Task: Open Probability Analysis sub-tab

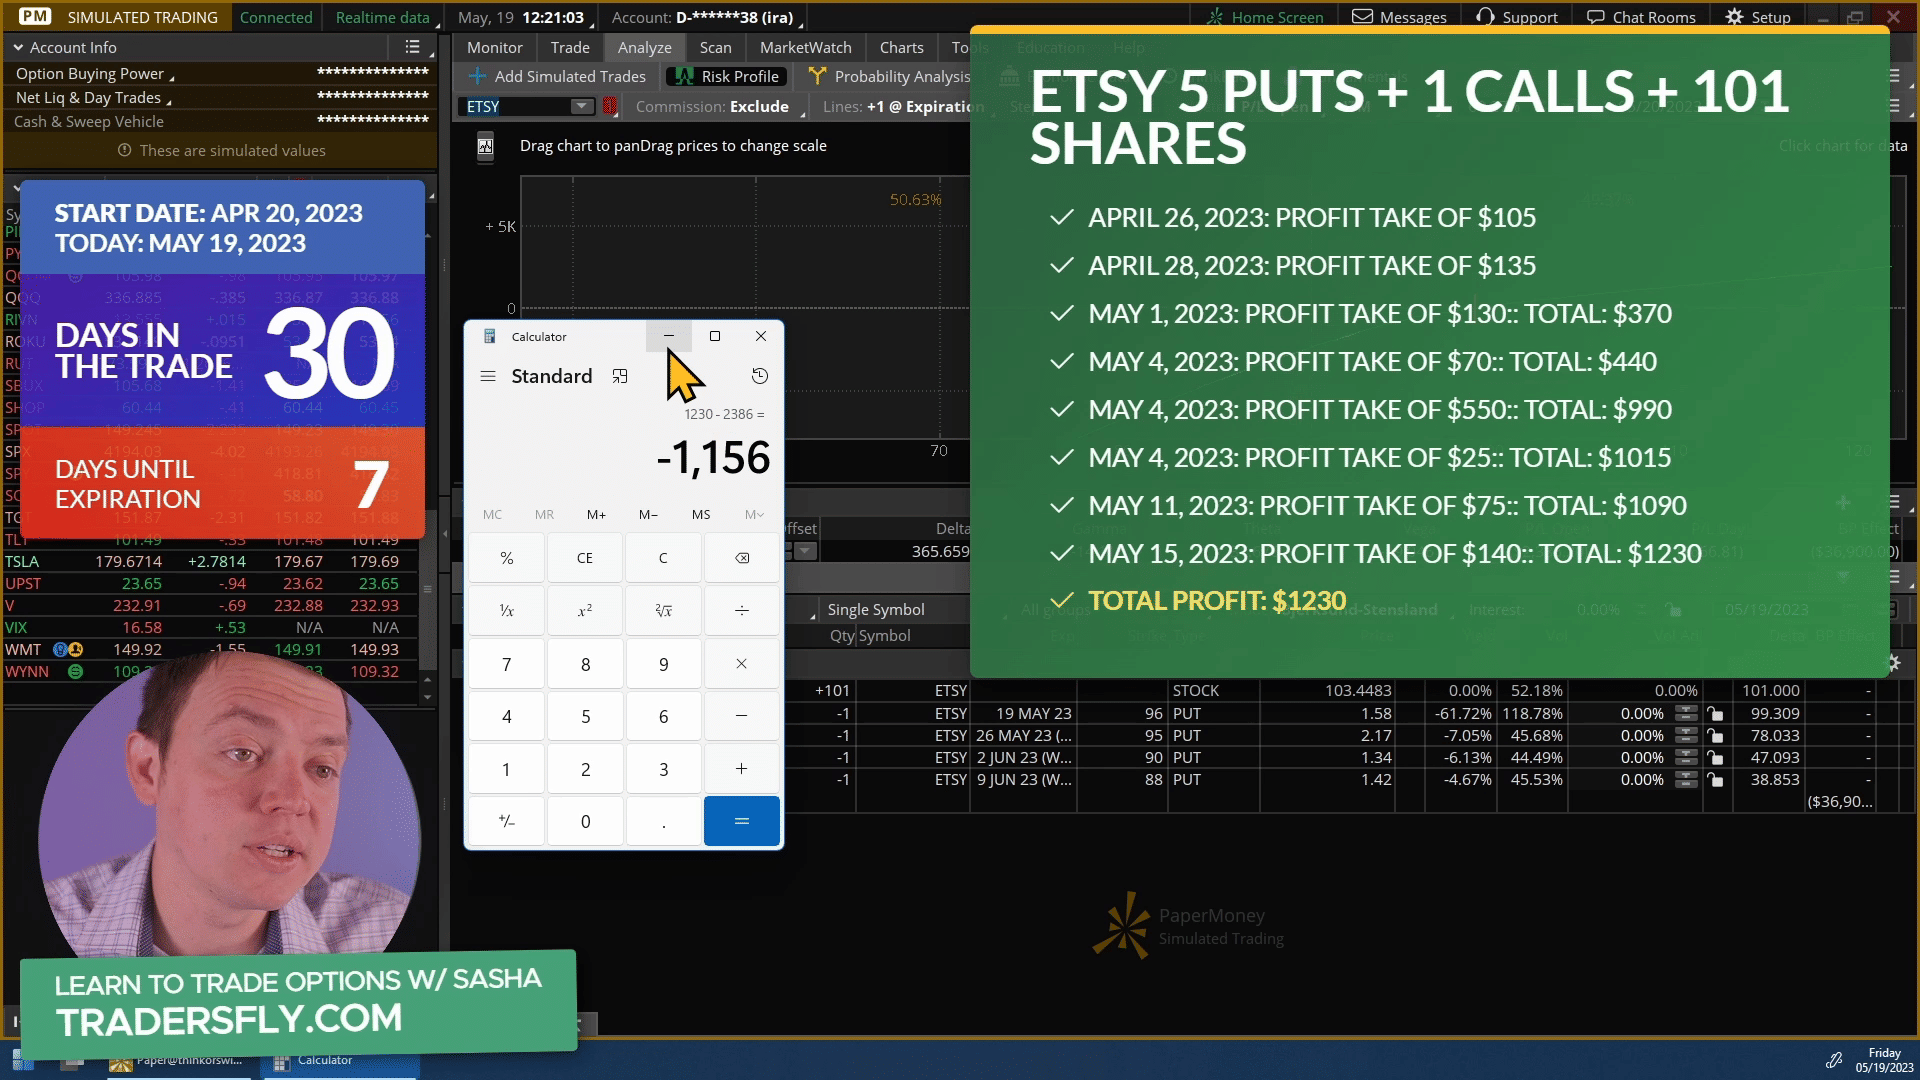Action: [890, 76]
